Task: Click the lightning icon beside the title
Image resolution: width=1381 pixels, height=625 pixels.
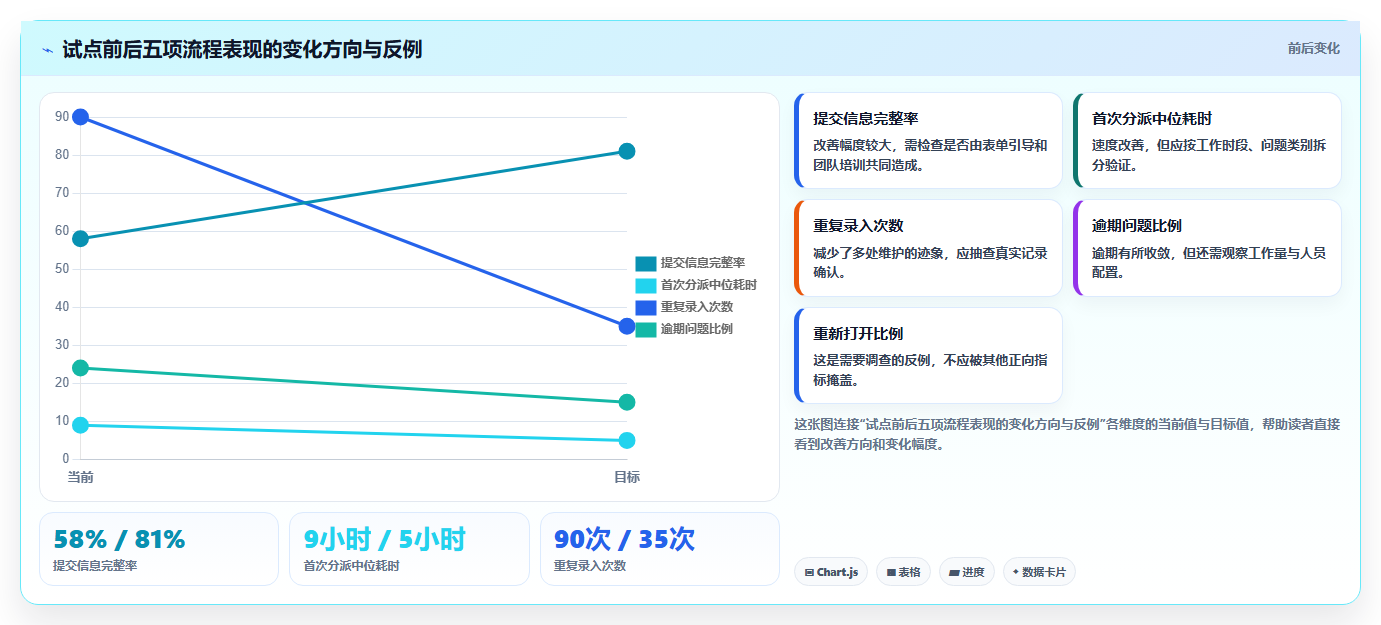Action: [48, 50]
